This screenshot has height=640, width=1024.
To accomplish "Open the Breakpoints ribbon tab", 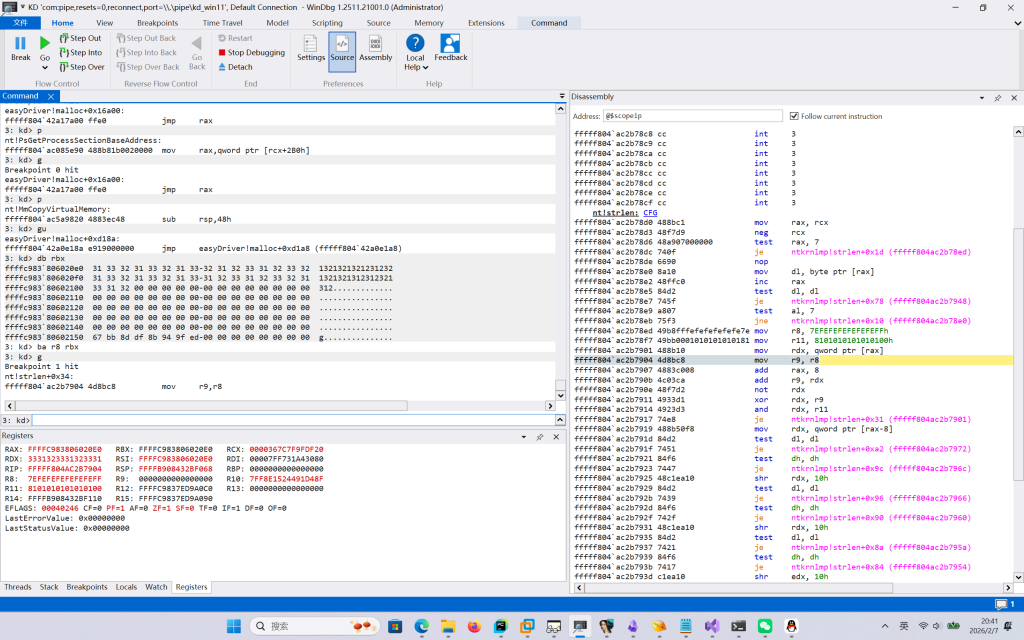I will click(157, 22).
